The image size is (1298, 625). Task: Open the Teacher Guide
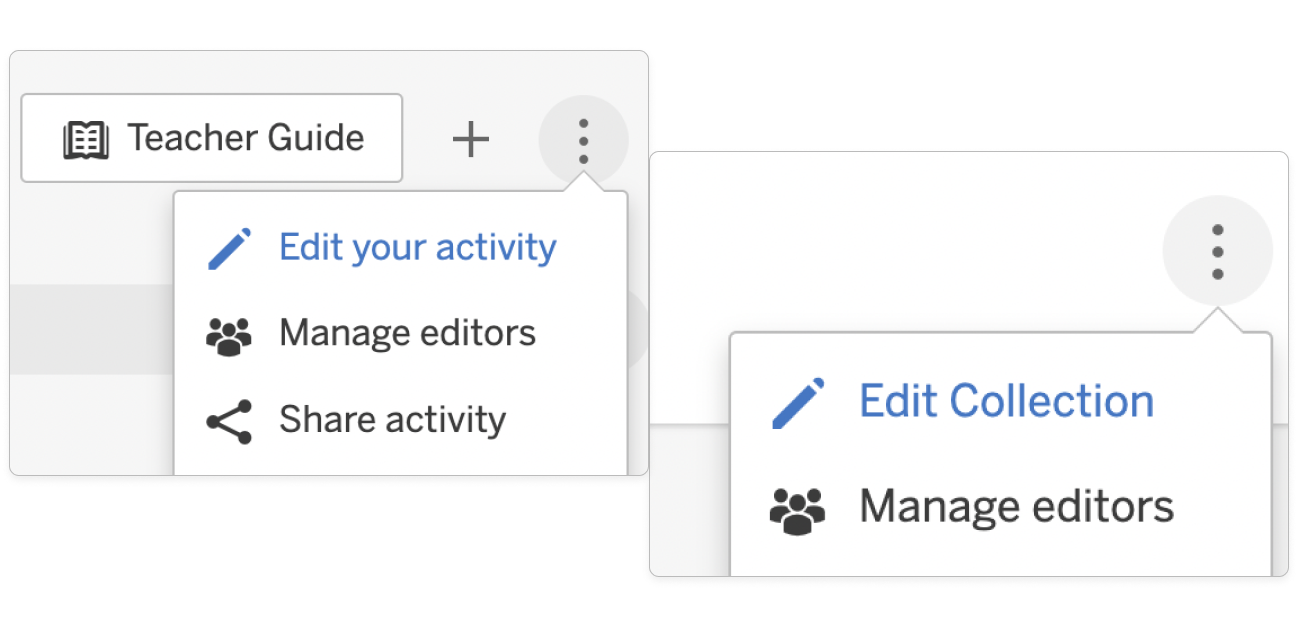point(212,138)
